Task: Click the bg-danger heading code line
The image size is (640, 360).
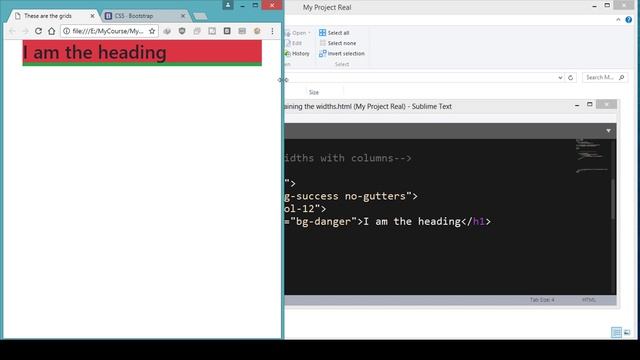Action: click(x=388, y=222)
